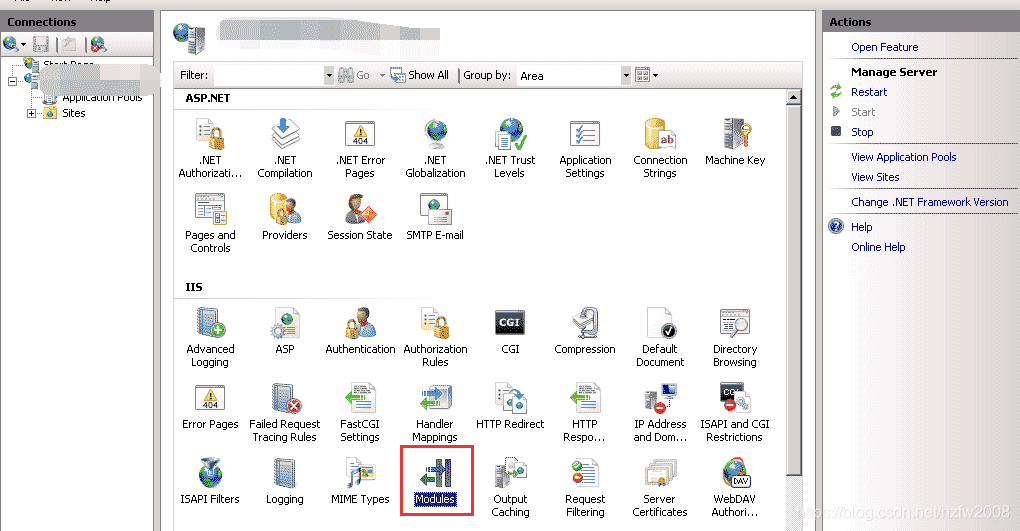The width and height of the screenshot is (1020, 531).
Task: Click the scrollbar down arrow
Action: tap(793, 525)
